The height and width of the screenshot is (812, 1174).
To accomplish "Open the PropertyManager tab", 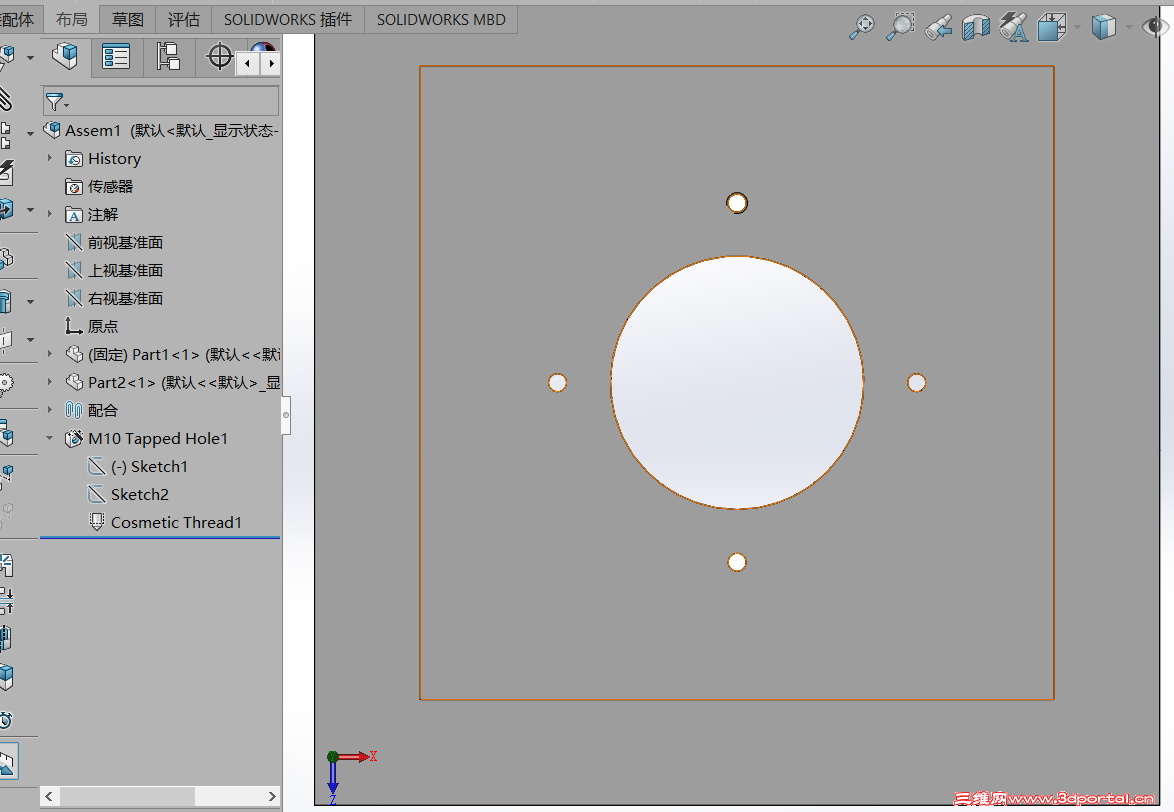I will point(116,57).
